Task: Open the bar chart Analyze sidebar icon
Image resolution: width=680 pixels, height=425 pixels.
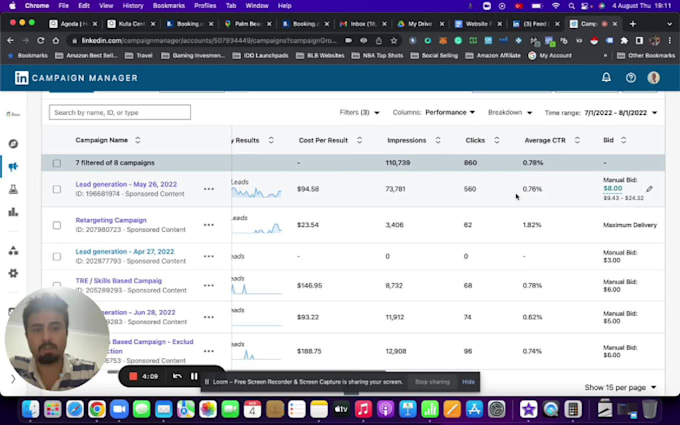Action: [x=13, y=212]
